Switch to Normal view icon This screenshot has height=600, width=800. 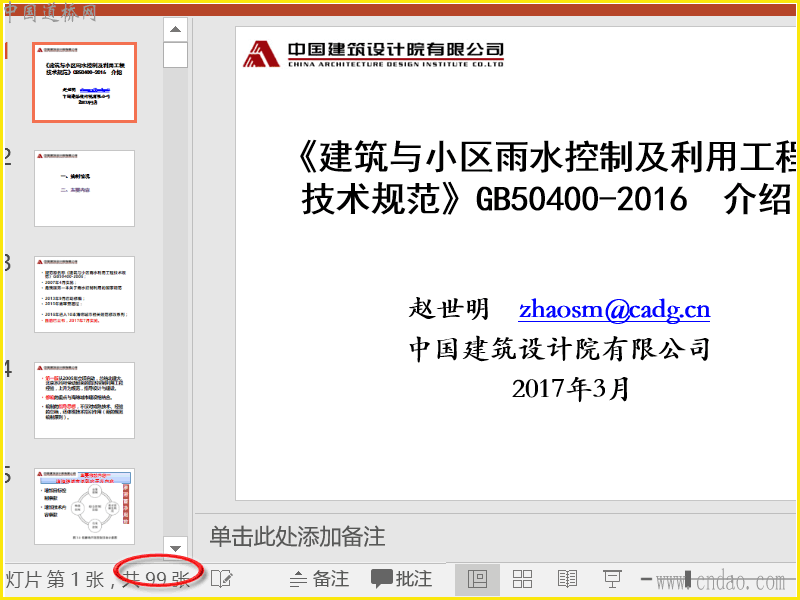[x=478, y=579]
